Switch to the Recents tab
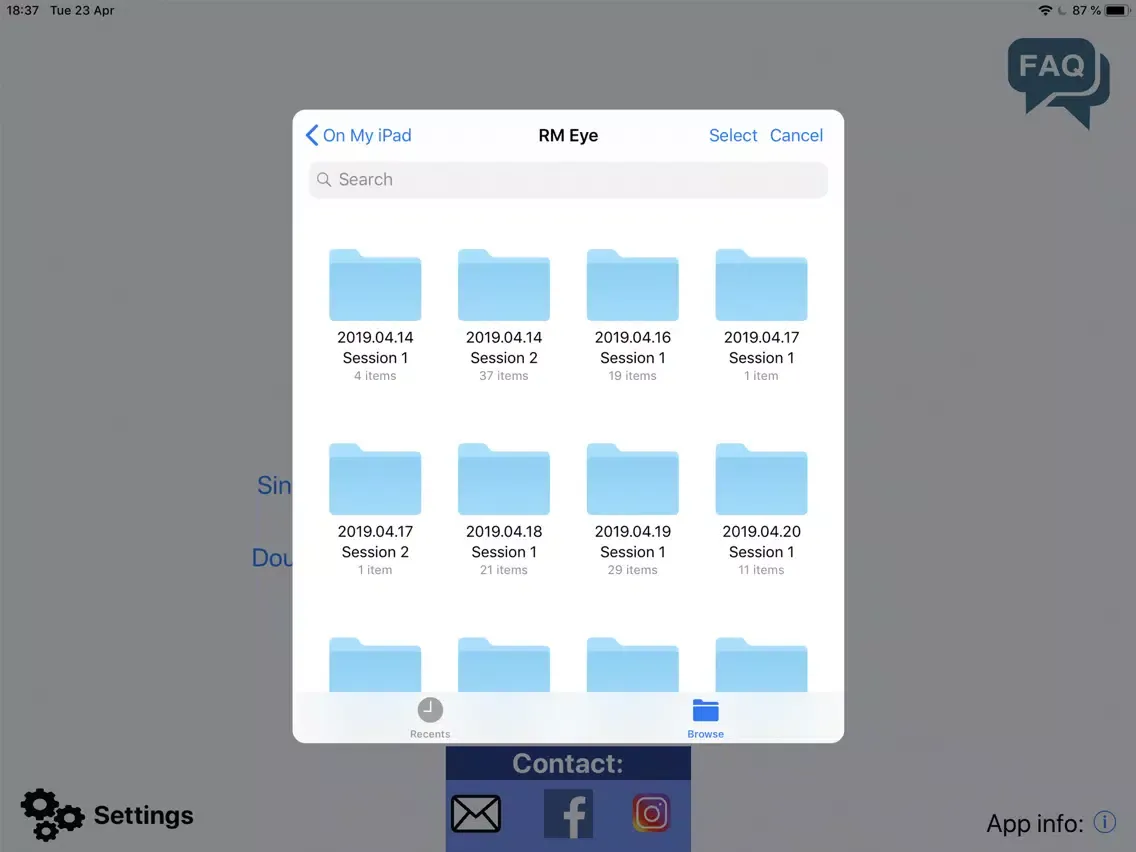1136x852 pixels. click(430, 718)
